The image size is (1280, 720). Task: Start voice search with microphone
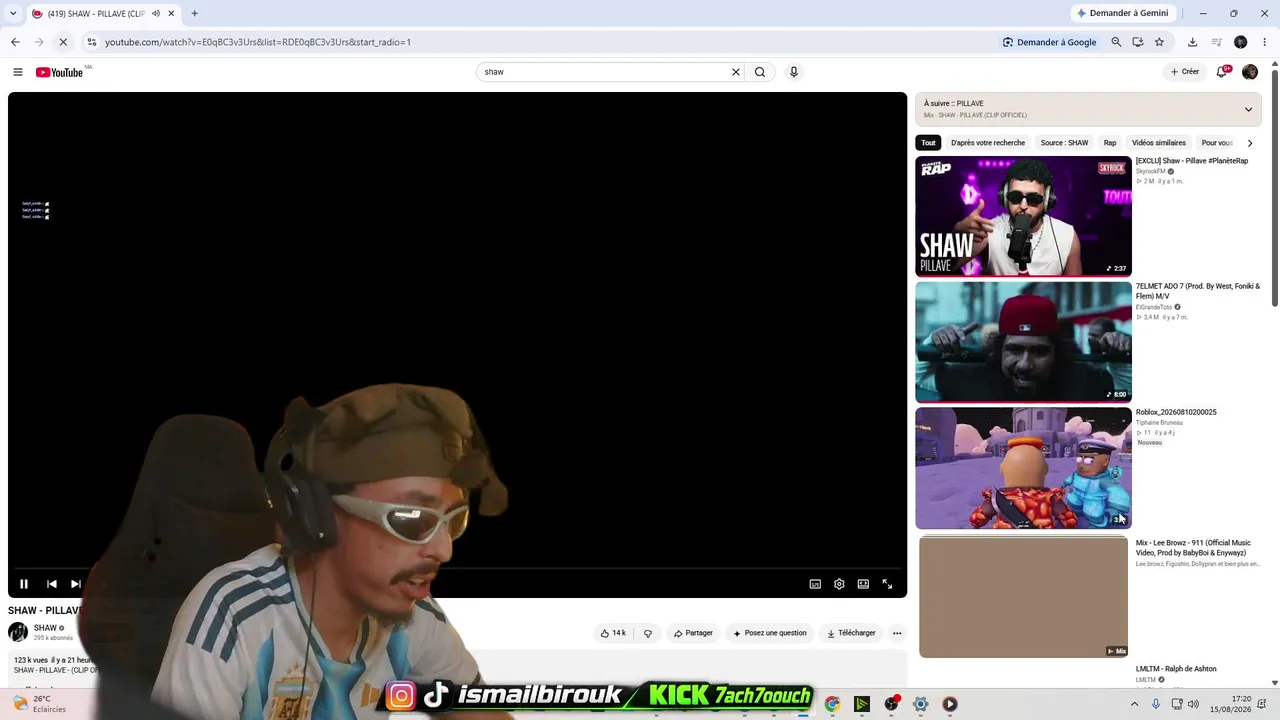pos(794,72)
